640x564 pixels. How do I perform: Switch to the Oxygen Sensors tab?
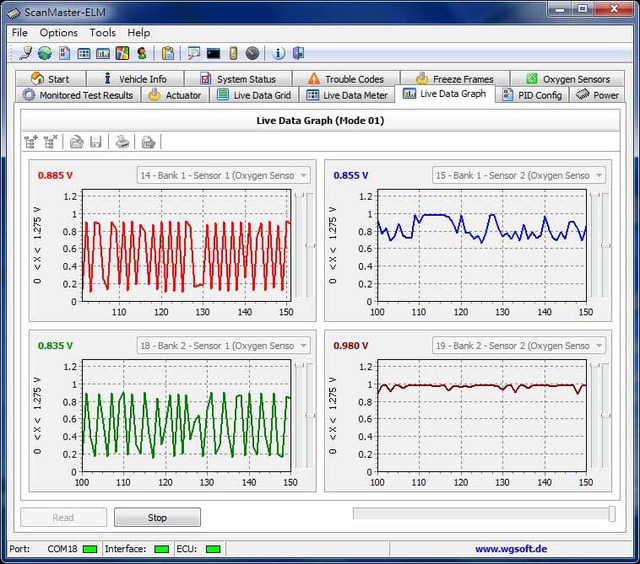pos(568,79)
